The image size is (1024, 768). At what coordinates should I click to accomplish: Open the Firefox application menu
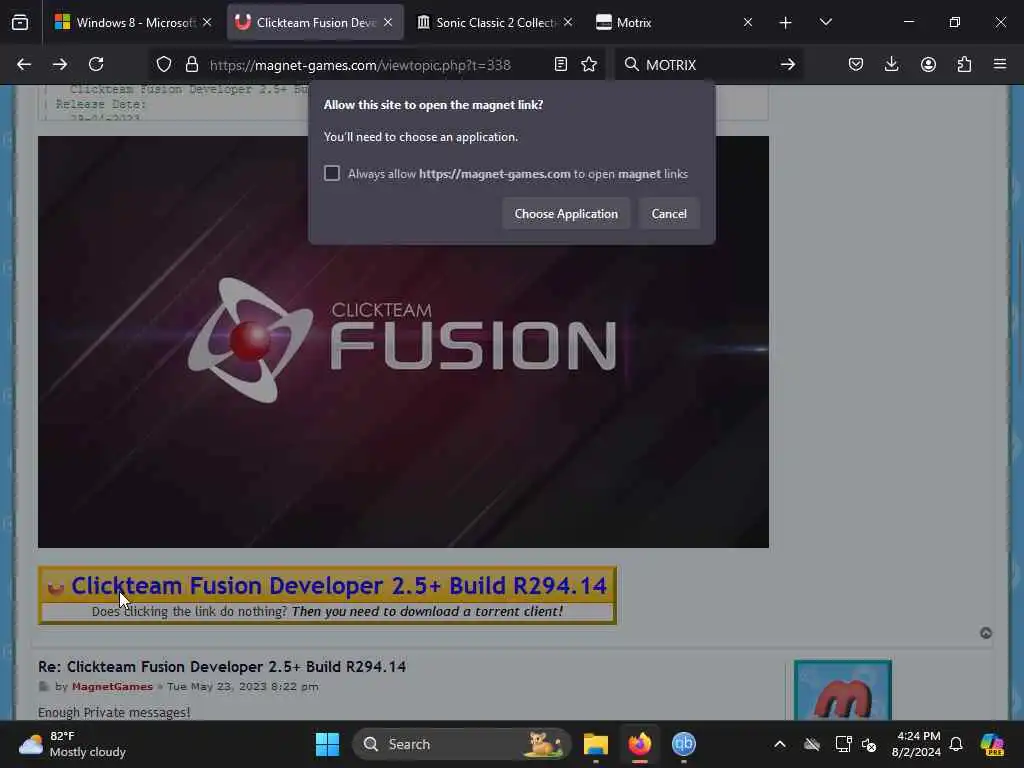pos(1000,64)
